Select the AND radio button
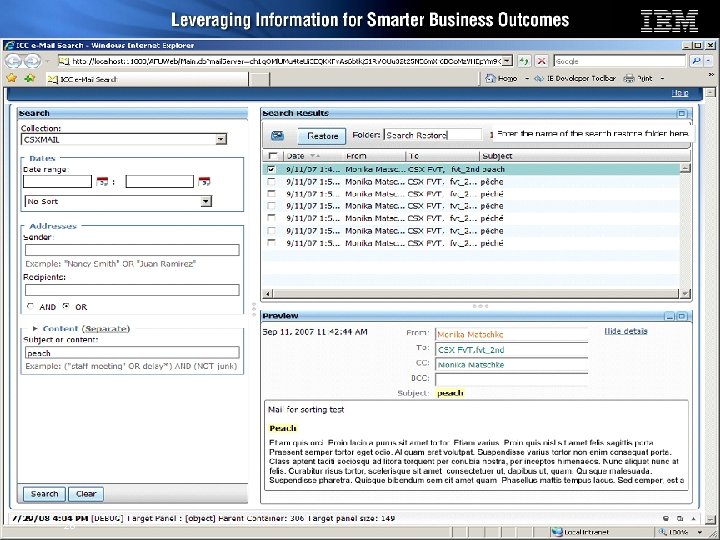Viewport: 720px width, 540px height. click(x=31, y=306)
